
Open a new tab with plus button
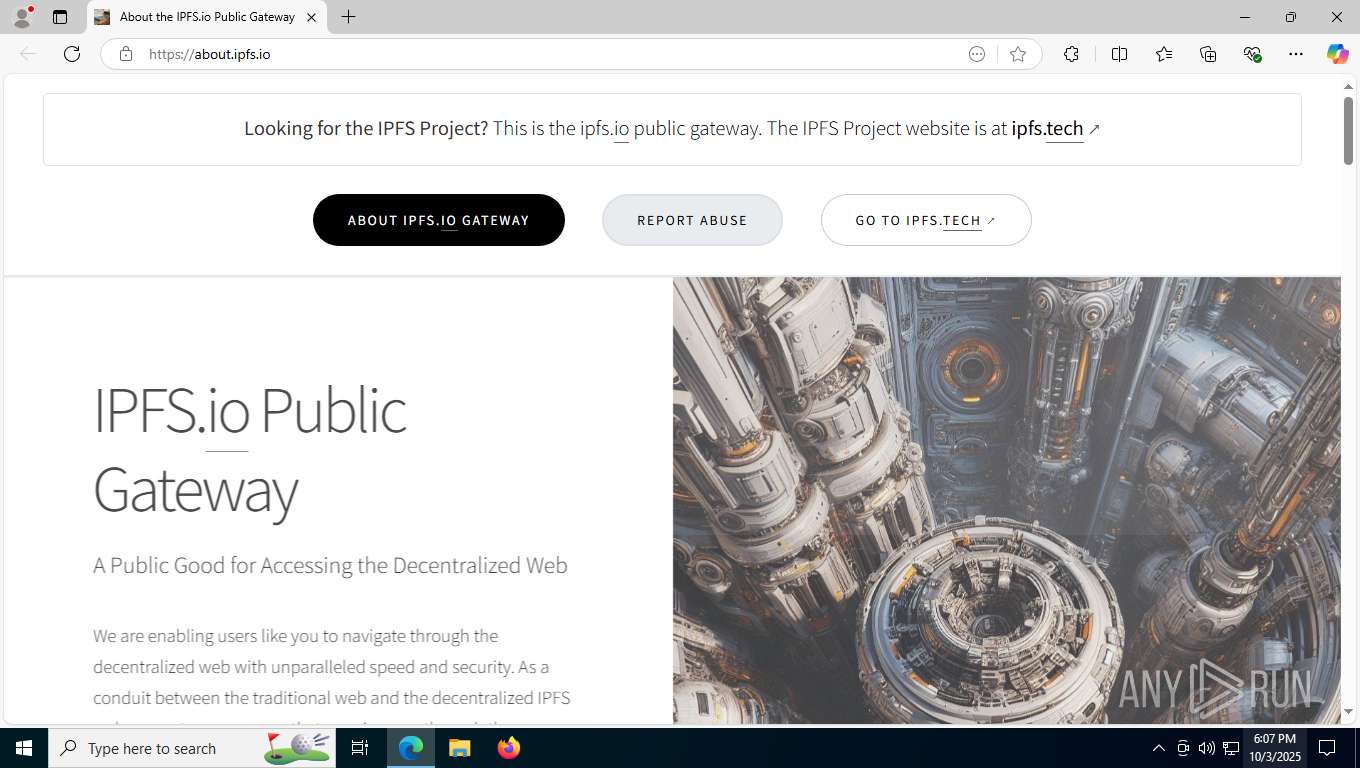(348, 17)
